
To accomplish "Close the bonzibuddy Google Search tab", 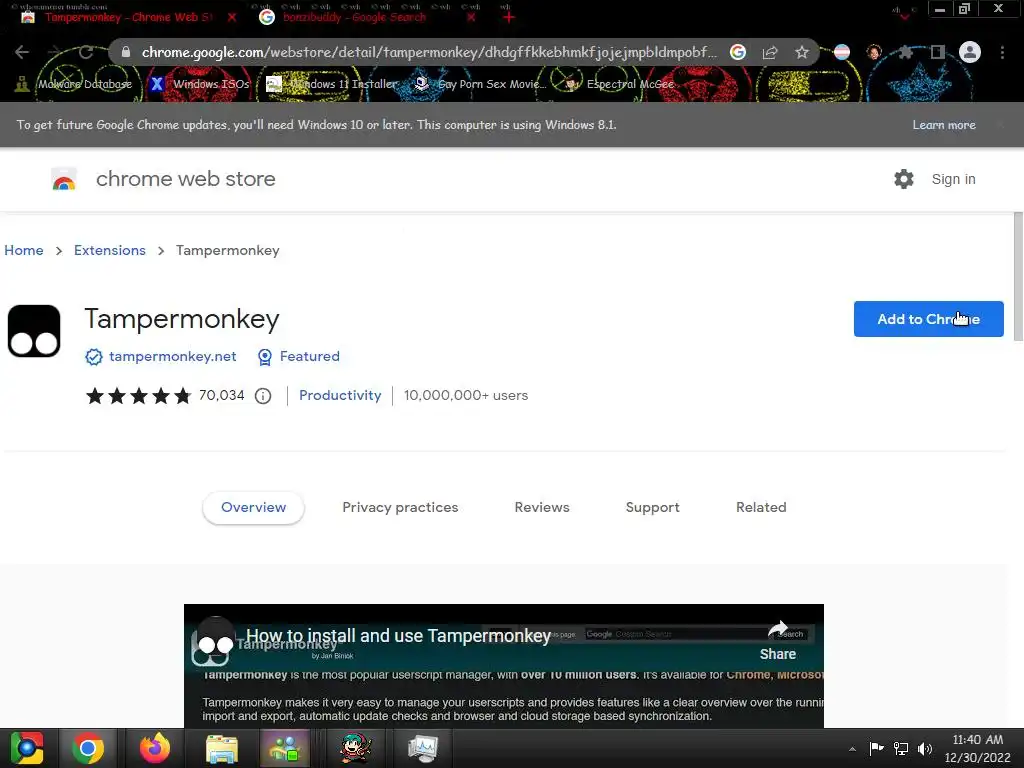I will 471,18.
